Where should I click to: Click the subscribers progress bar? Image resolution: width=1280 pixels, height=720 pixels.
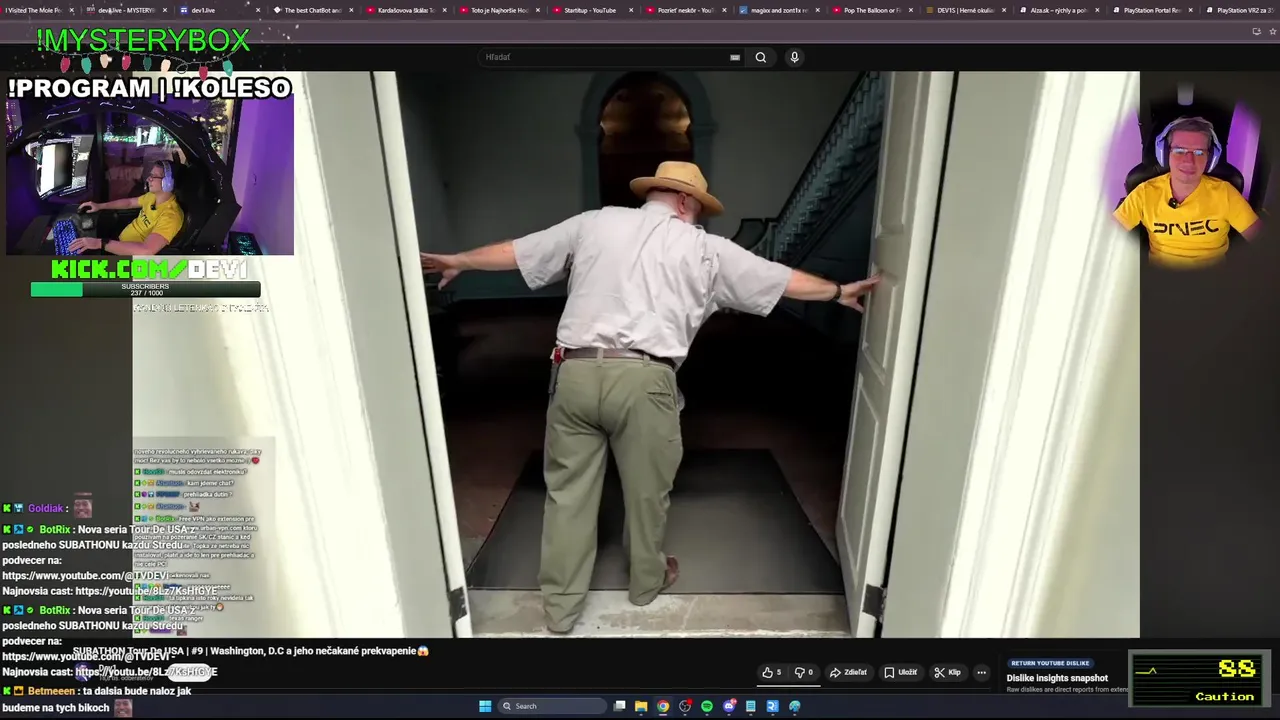[x=146, y=289]
